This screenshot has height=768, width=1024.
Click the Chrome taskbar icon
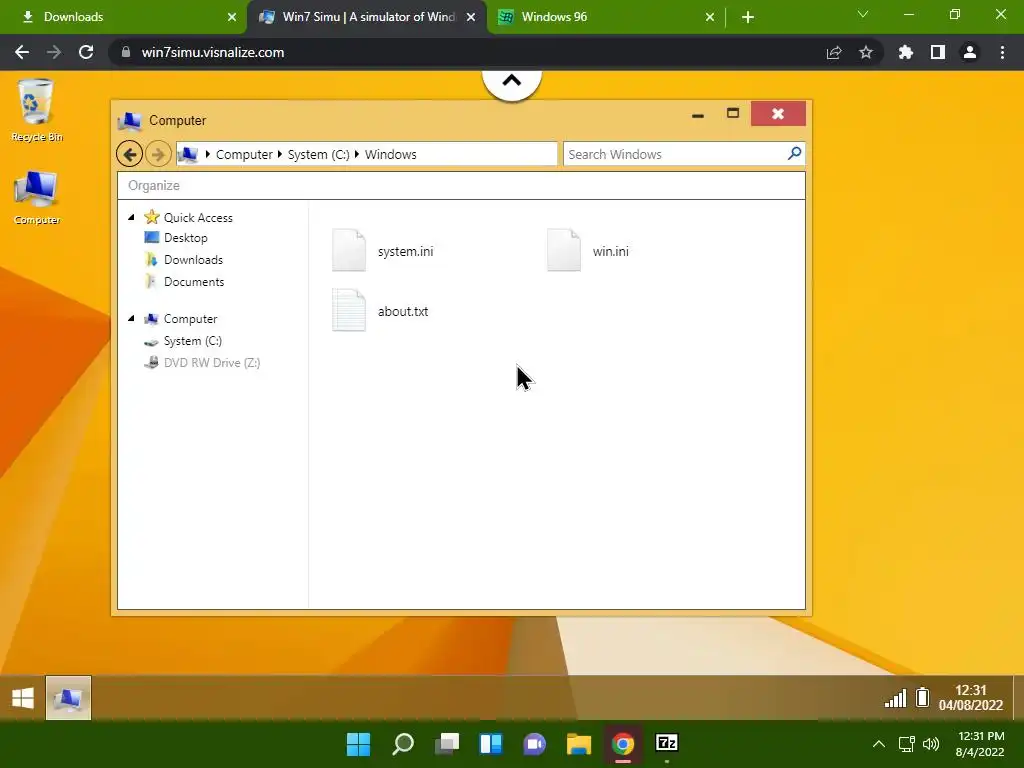click(623, 744)
